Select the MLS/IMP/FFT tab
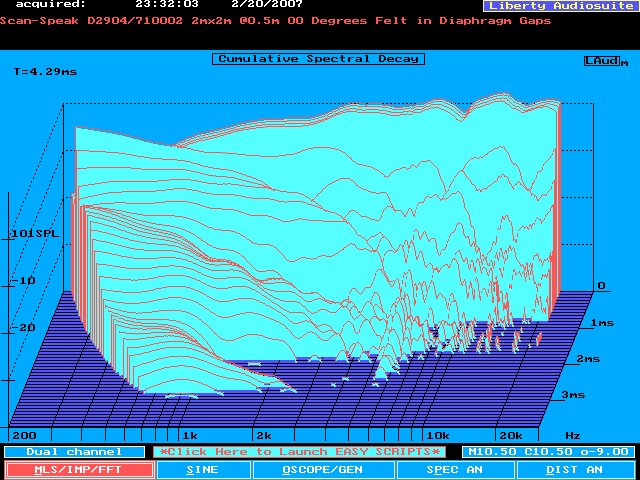640x480 pixels. pyautogui.click(x=79, y=469)
